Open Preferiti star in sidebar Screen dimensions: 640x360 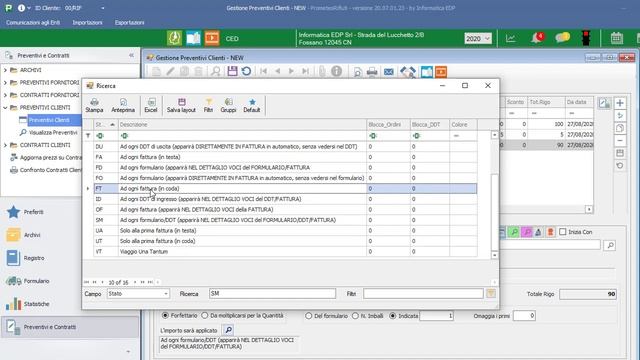[x=25, y=212]
